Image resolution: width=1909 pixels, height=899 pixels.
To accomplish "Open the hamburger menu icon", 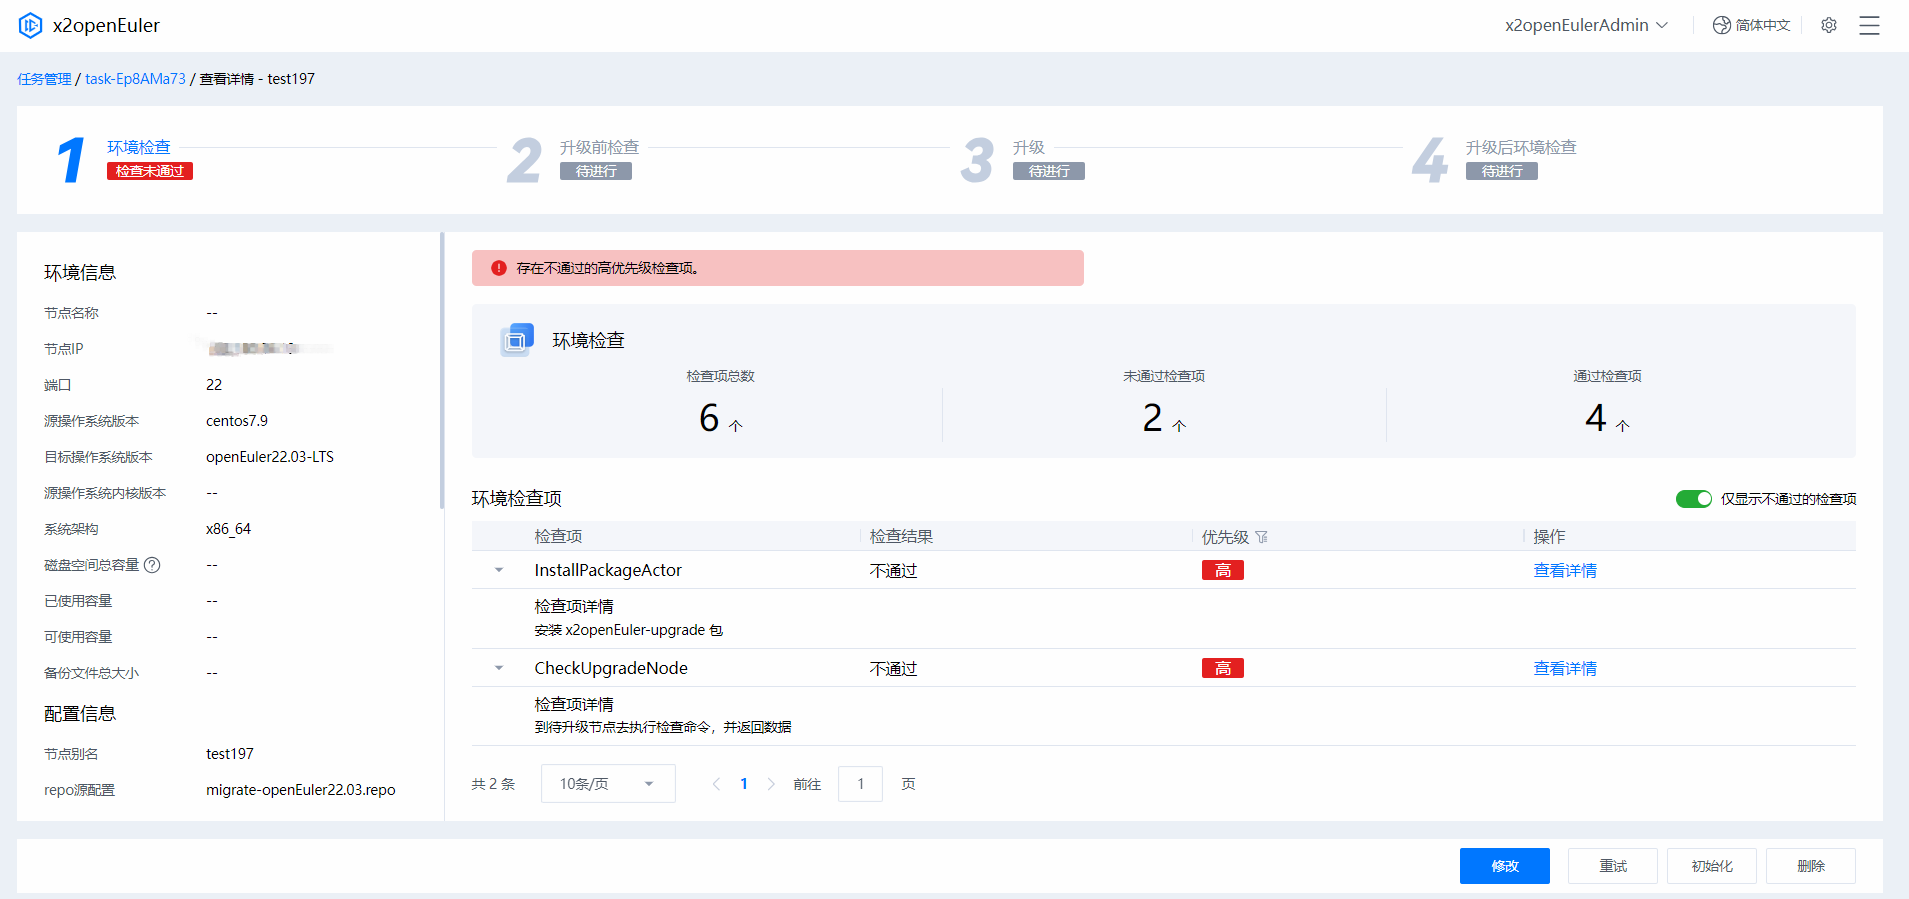I will click(x=1868, y=25).
